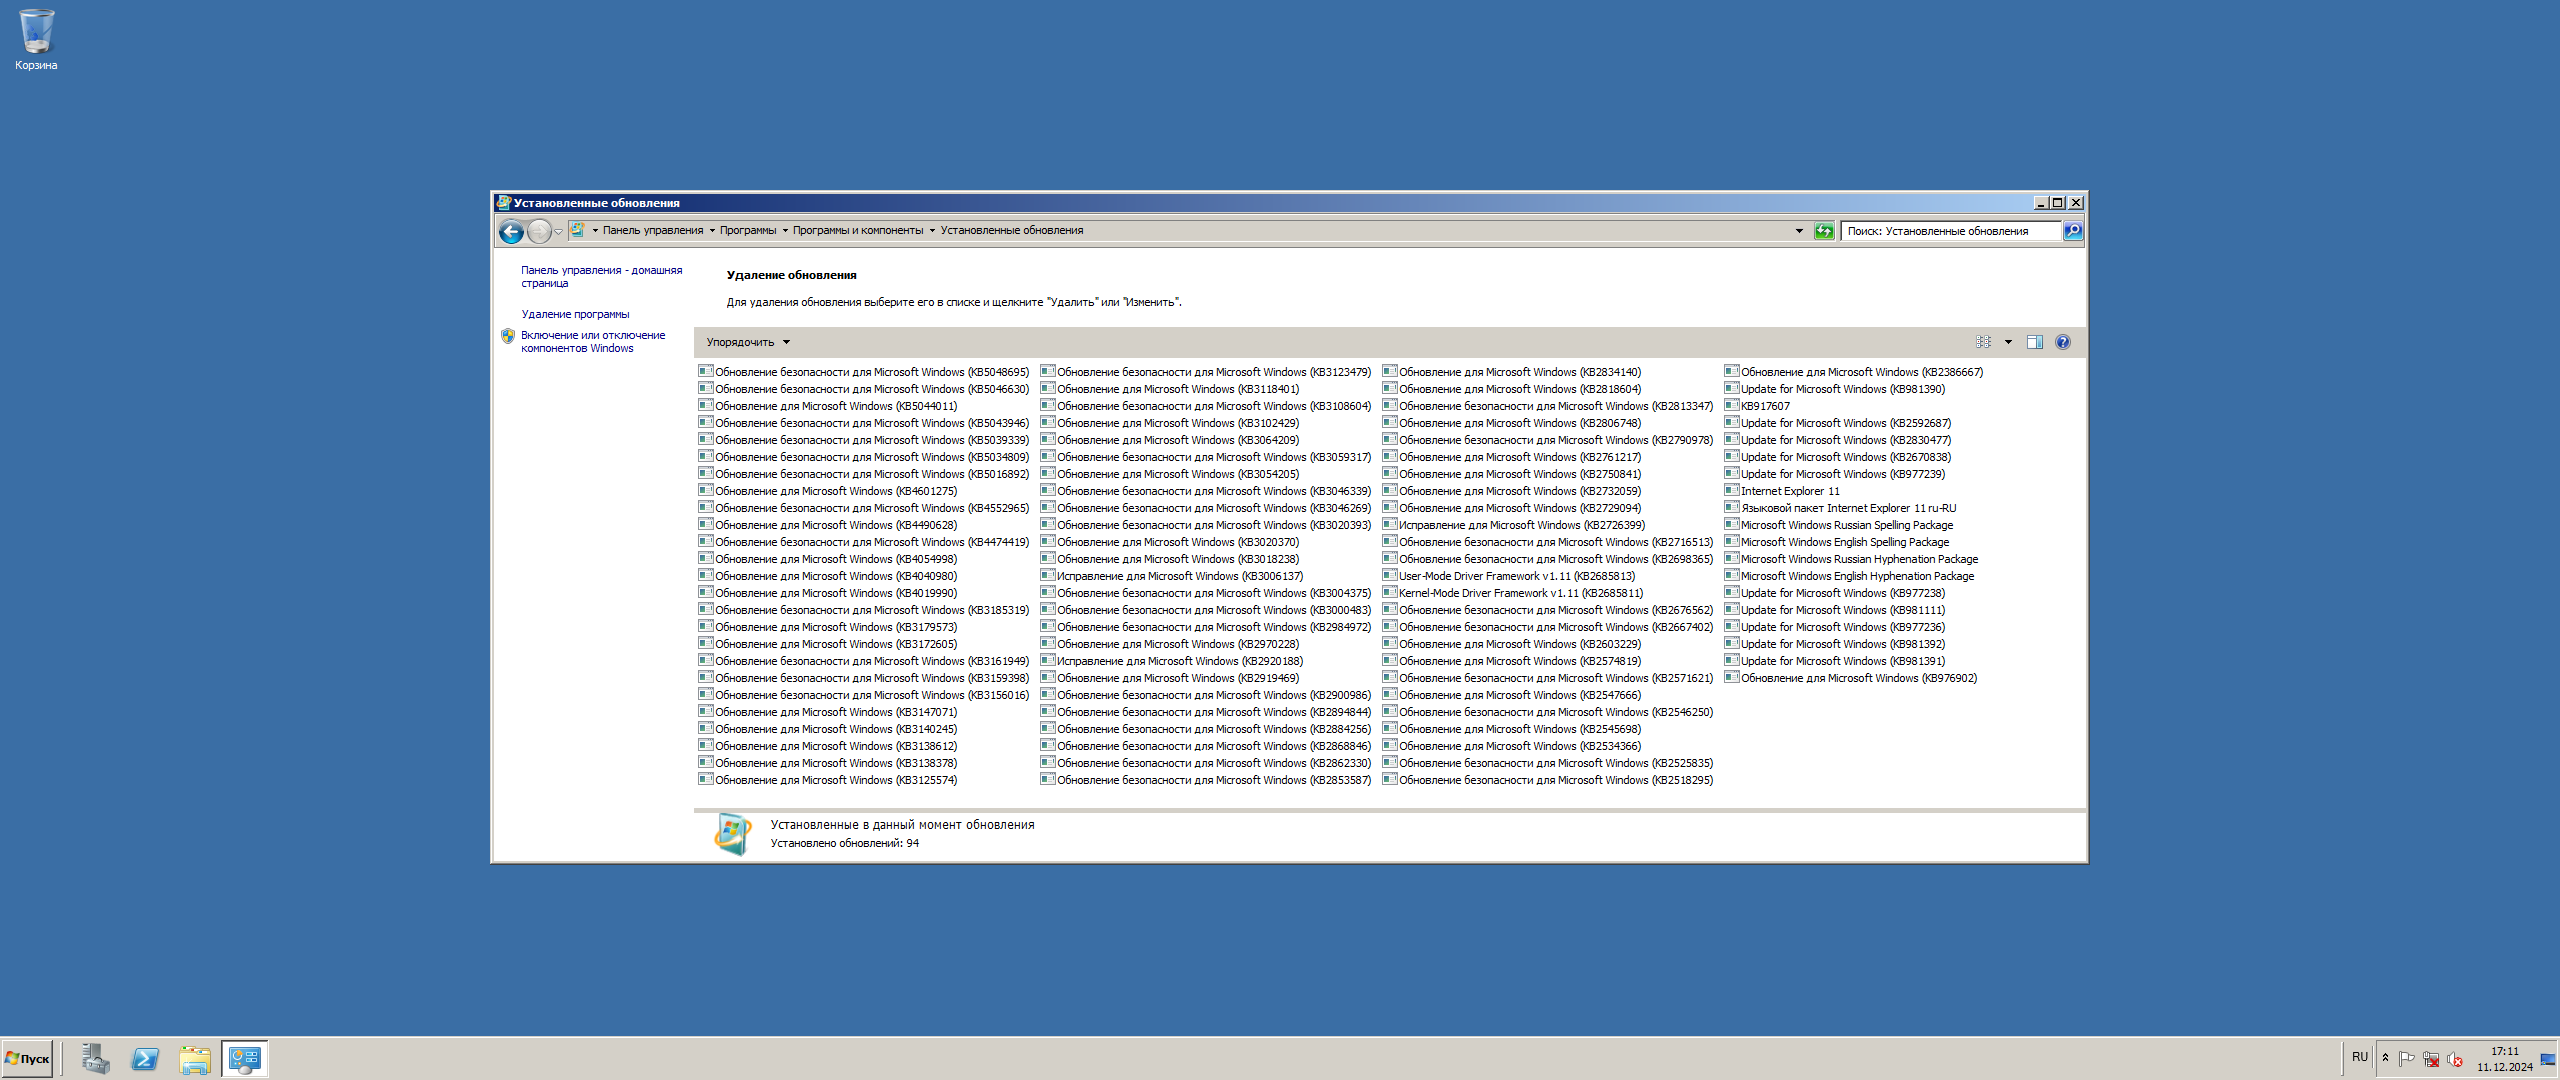Open the Упорядочить menu

point(748,342)
